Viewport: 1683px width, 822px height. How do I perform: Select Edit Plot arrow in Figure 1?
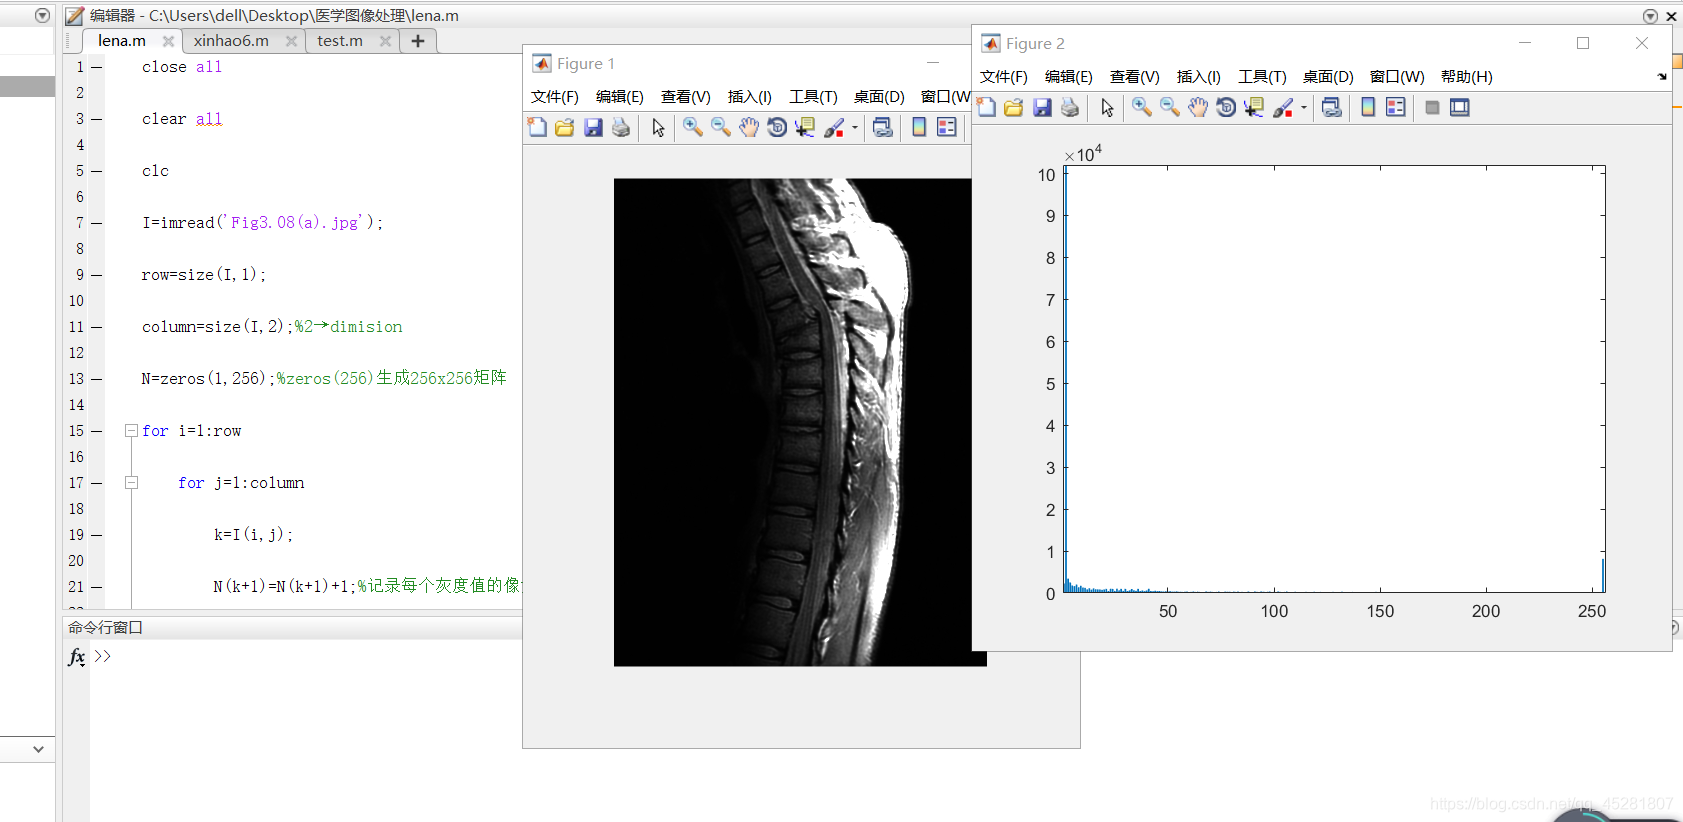click(x=658, y=127)
